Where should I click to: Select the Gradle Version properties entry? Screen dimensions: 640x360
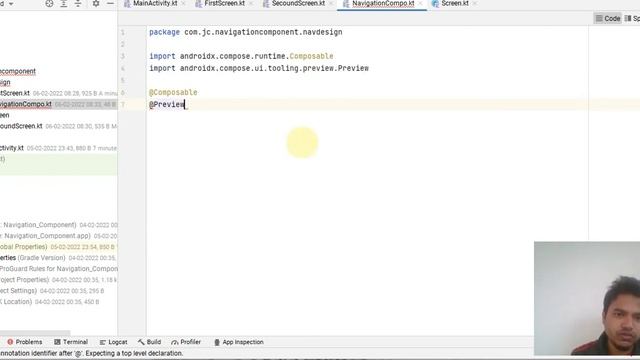[58, 258]
